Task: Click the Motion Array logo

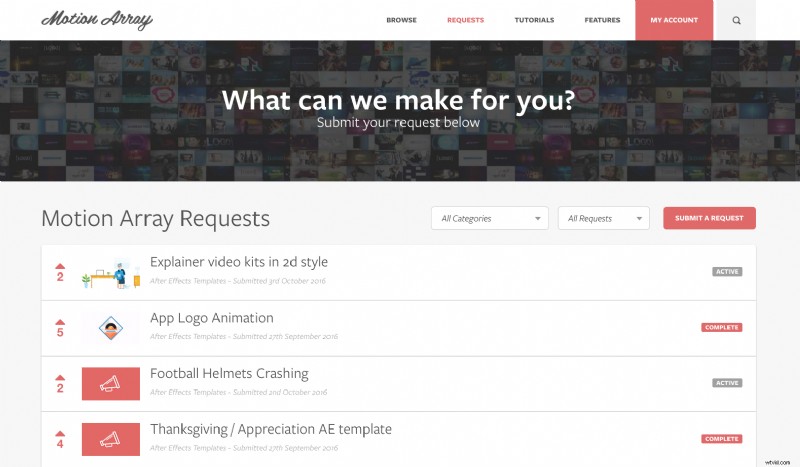Action: [x=97, y=19]
